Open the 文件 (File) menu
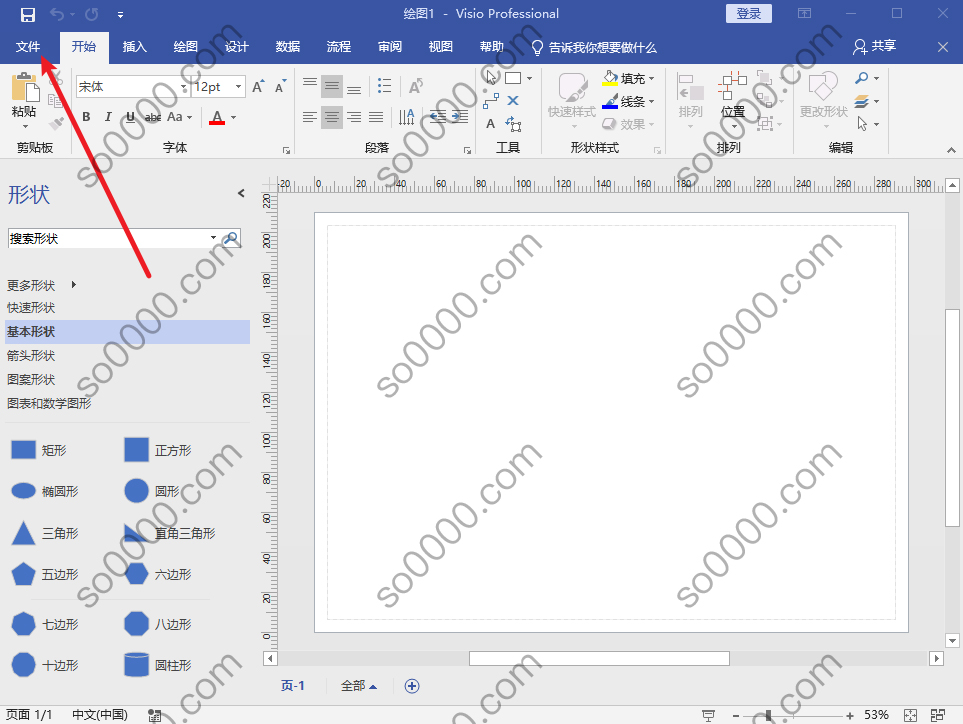This screenshot has width=963, height=724. tap(28, 47)
